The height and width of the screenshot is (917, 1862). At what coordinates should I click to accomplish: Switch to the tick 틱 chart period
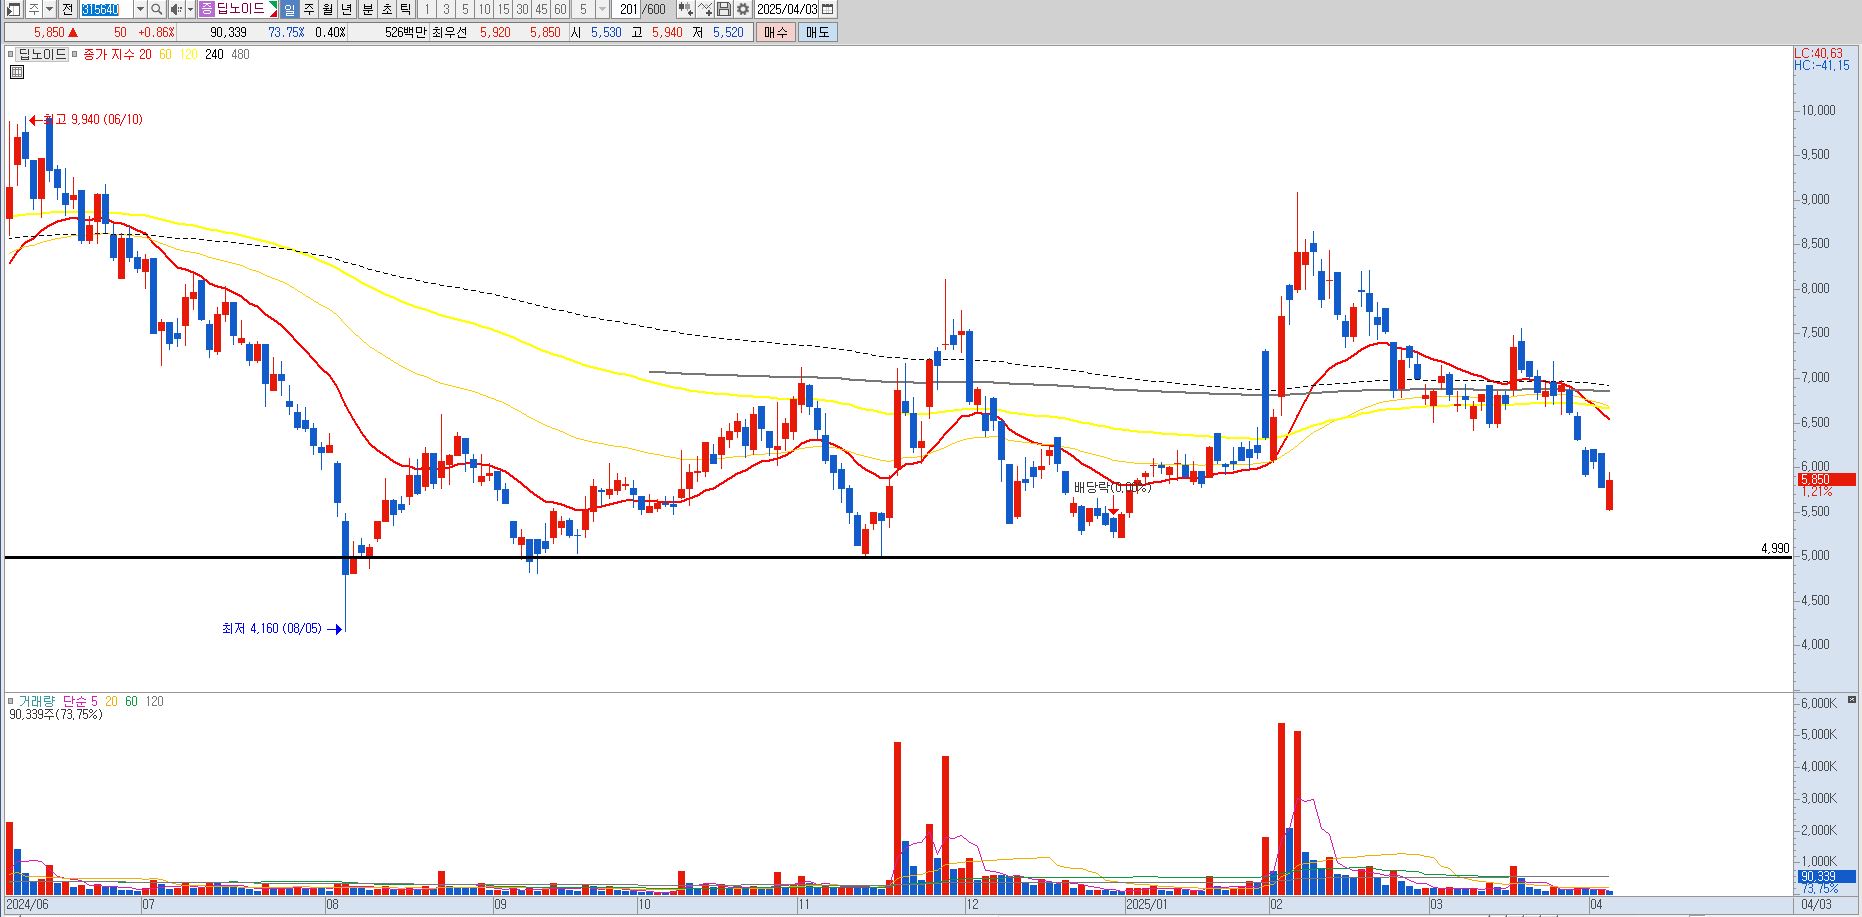click(x=405, y=9)
